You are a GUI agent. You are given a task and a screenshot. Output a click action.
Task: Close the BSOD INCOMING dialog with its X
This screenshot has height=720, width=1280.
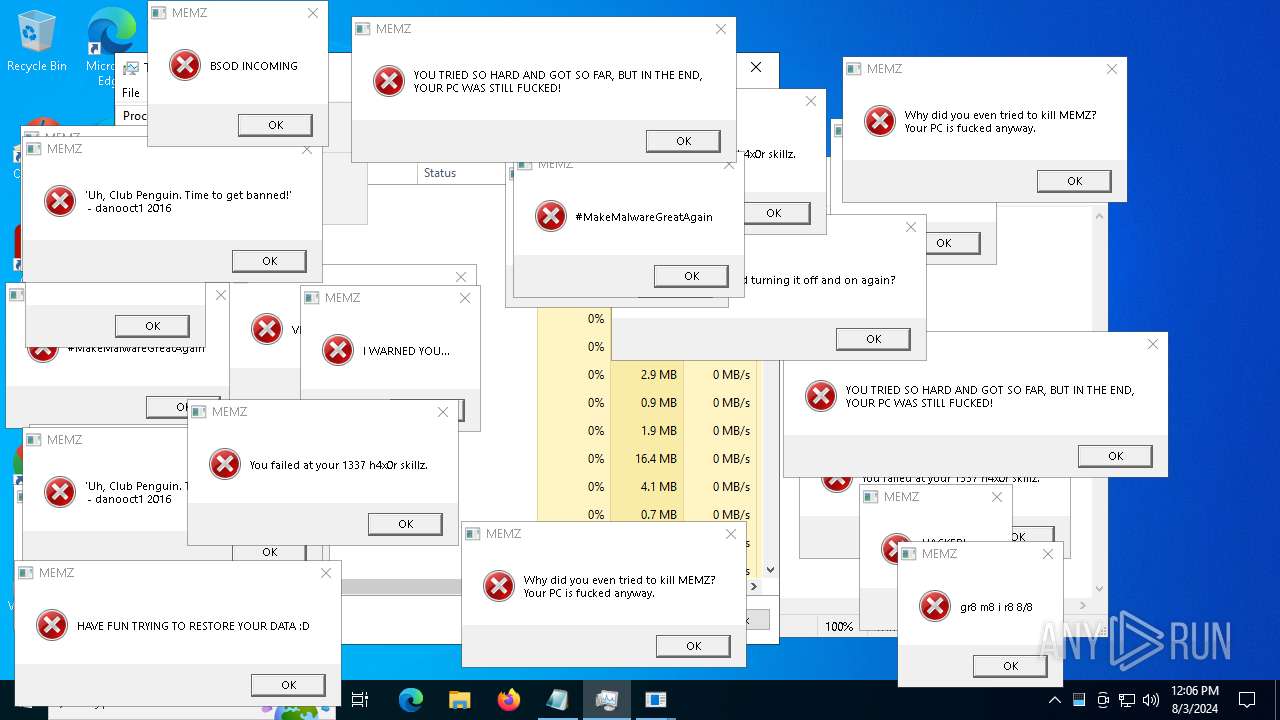click(x=313, y=13)
